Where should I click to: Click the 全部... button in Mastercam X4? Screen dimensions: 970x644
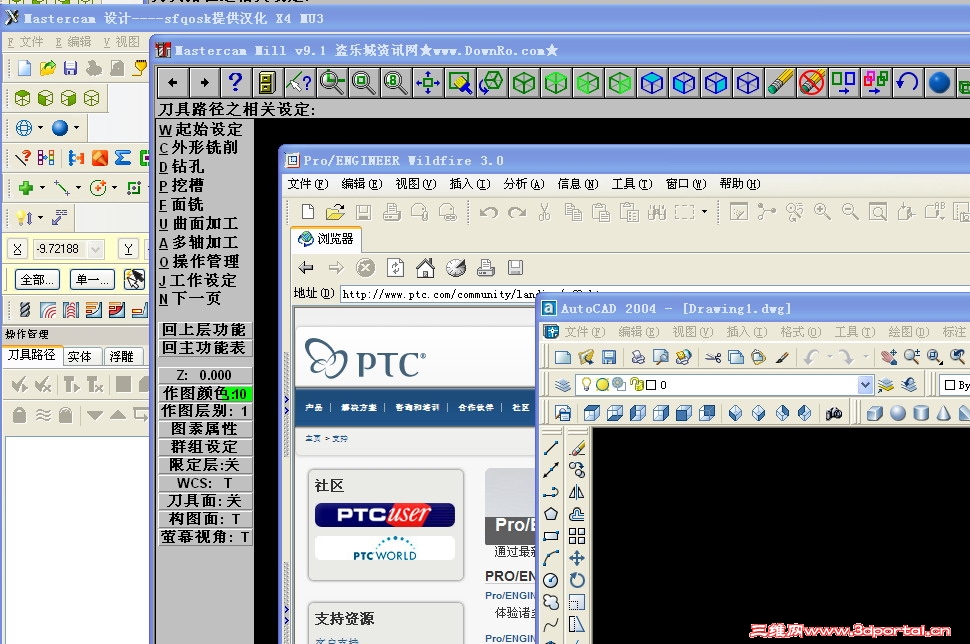(x=37, y=280)
